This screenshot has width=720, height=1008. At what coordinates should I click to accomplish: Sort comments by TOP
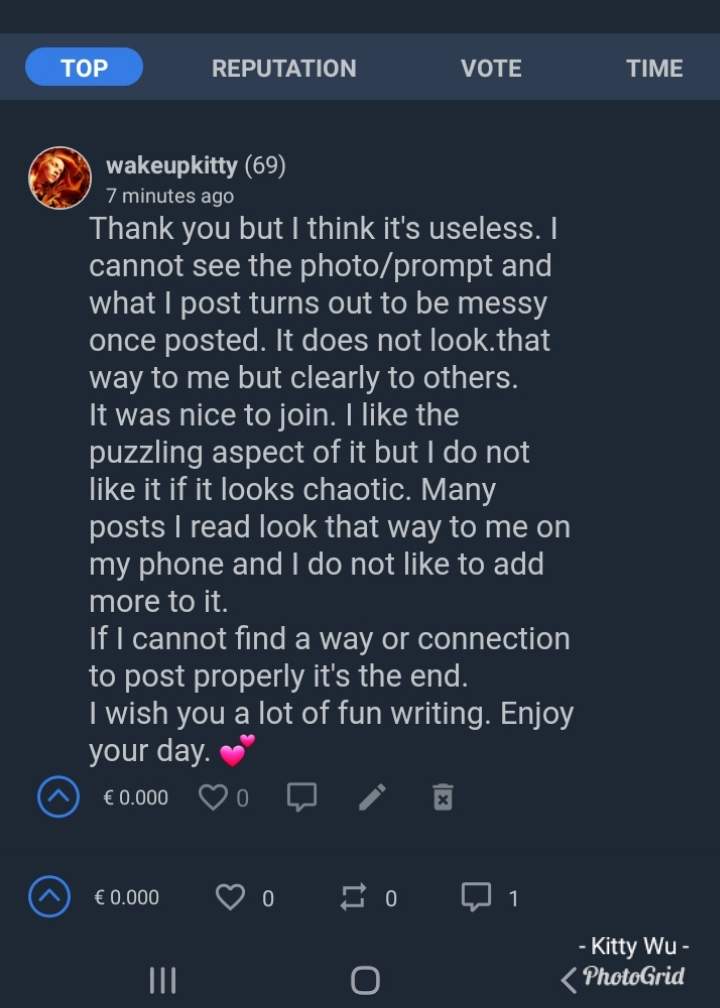(x=84, y=68)
